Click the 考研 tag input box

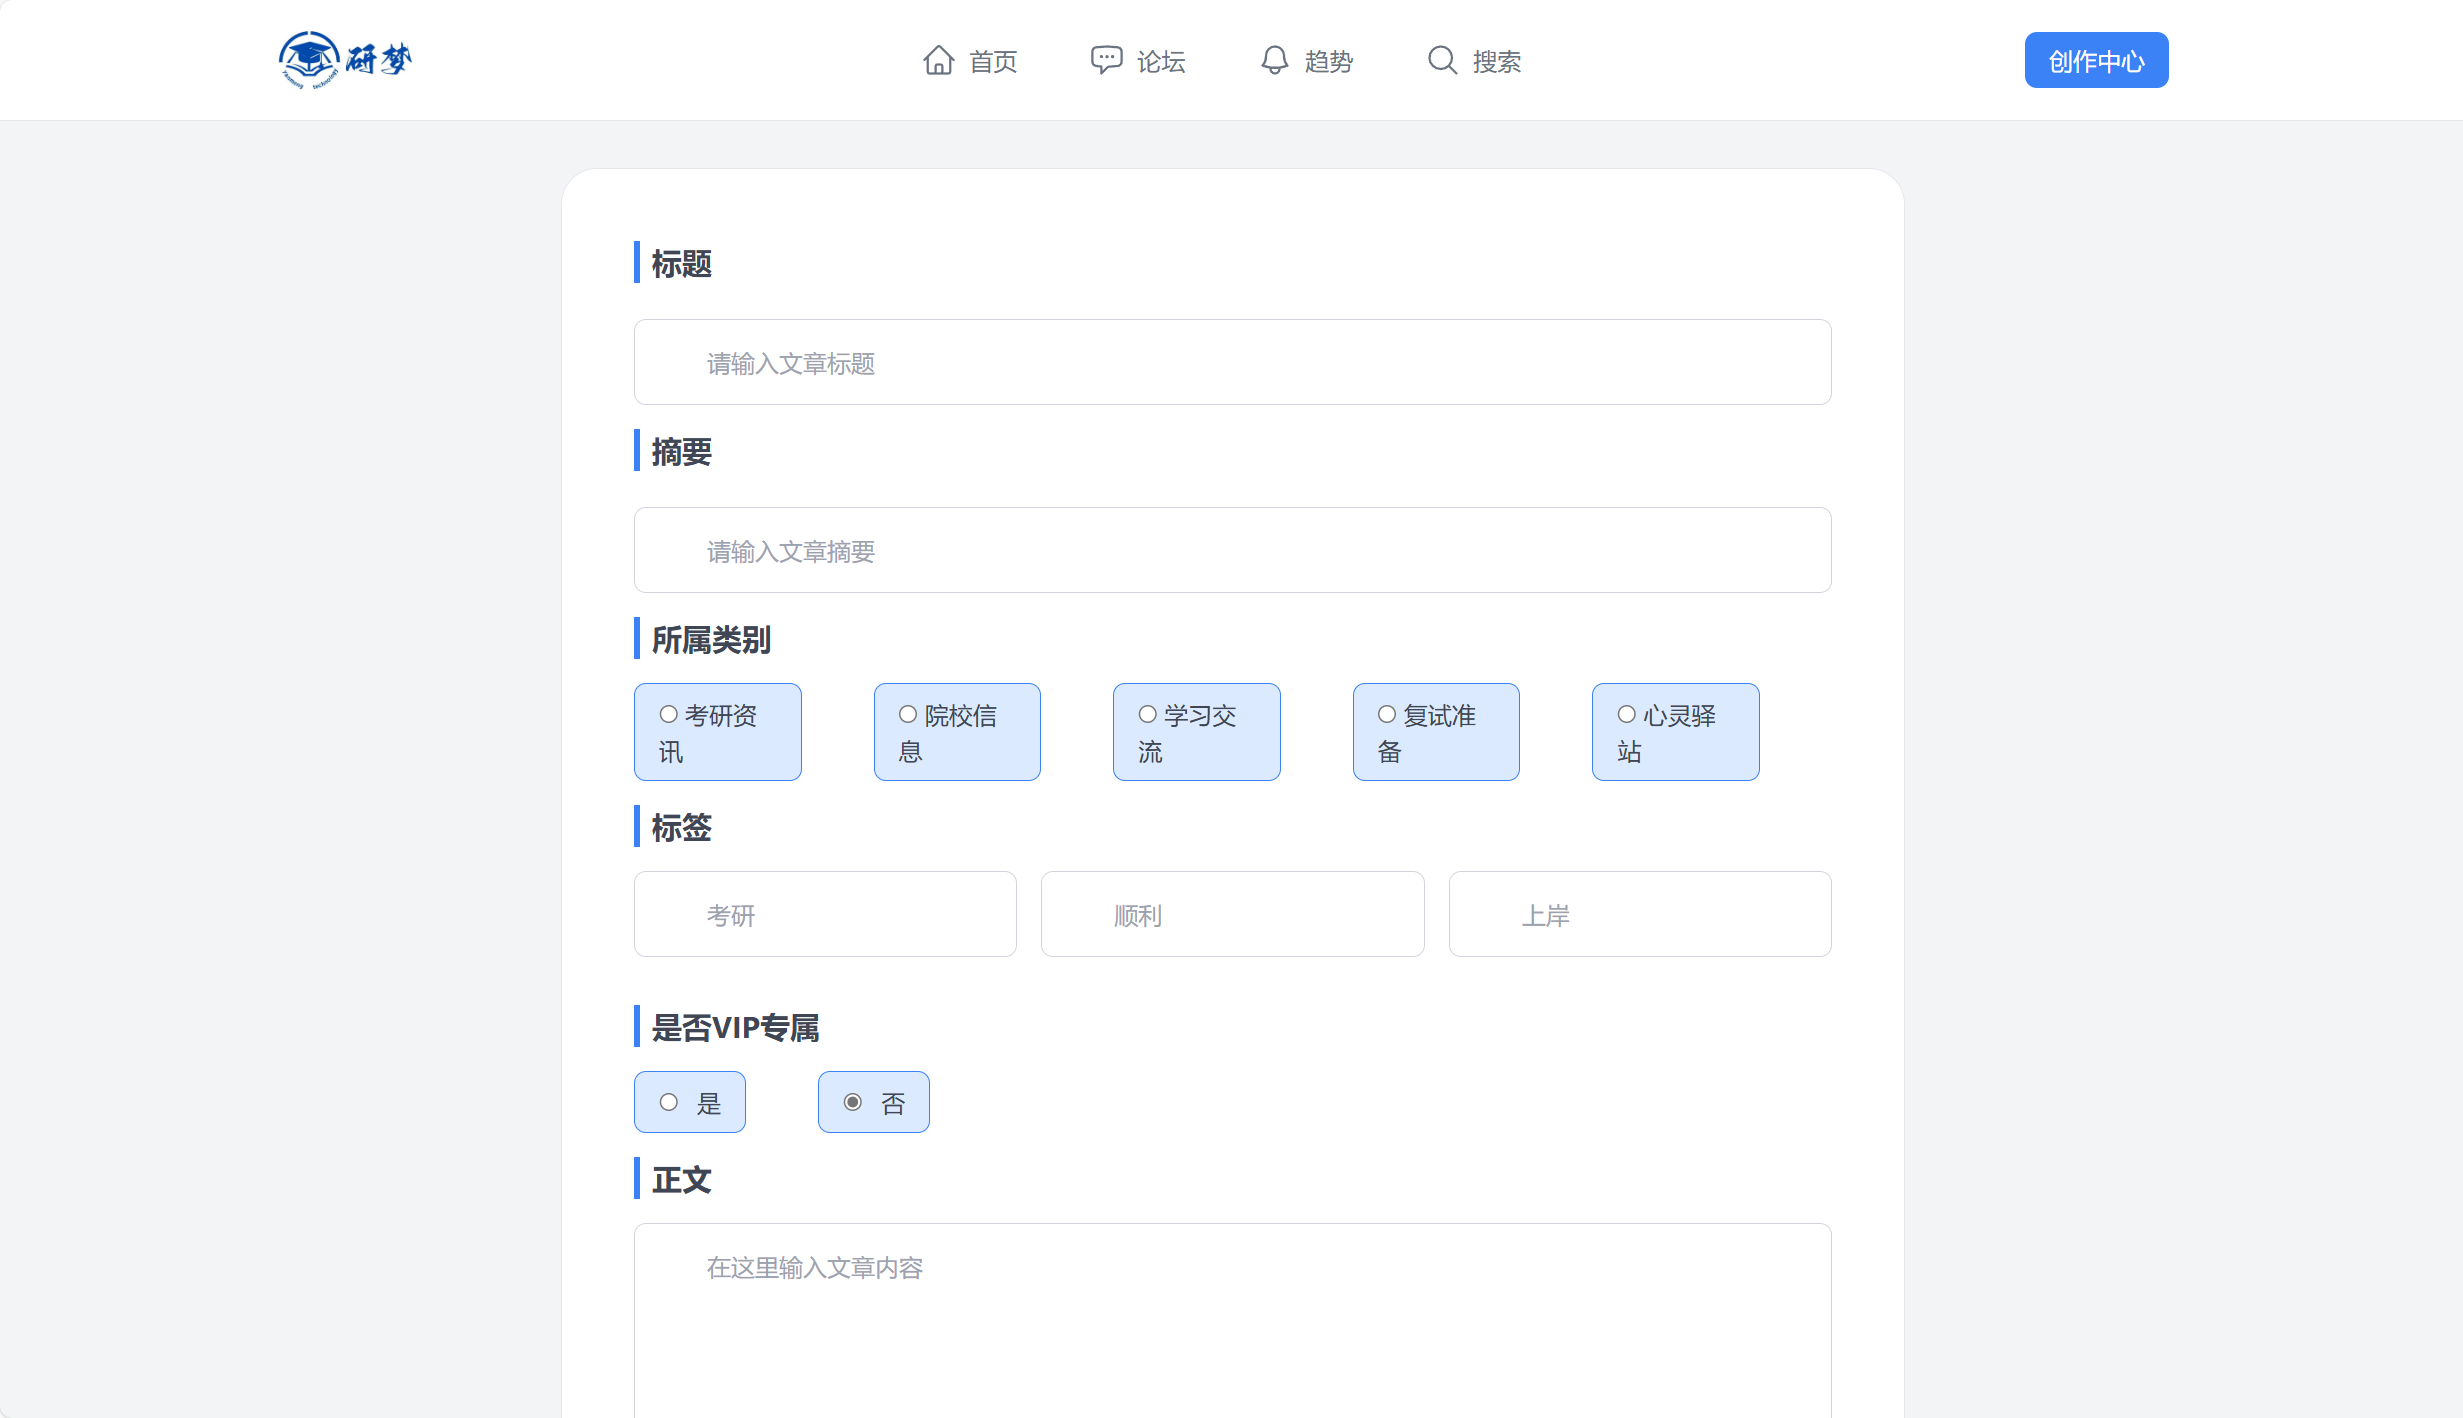tap(824, 913)
